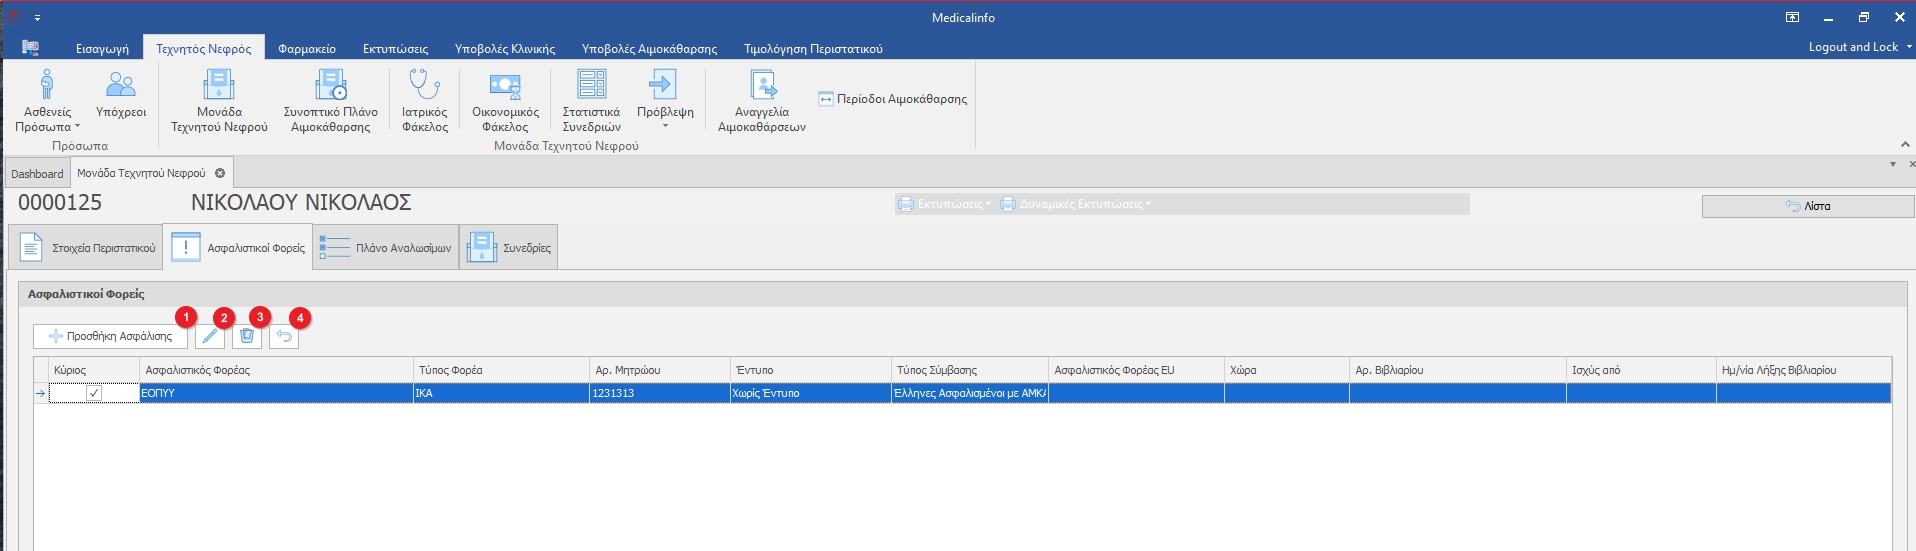1916x551 pixels.
Task: Switch to the Φαρμακείο ribbon tab
Action: [x=306, y=48]
